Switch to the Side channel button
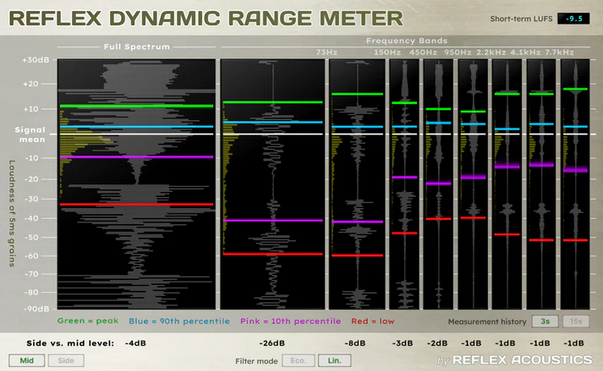Screen dimensions: 603x371 [x=66, y=360]
